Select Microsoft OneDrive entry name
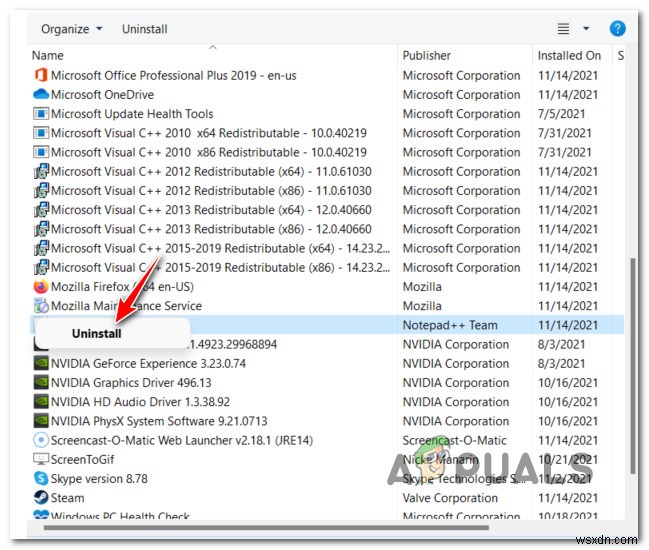The image size is (649, 550). pos(102,94)
